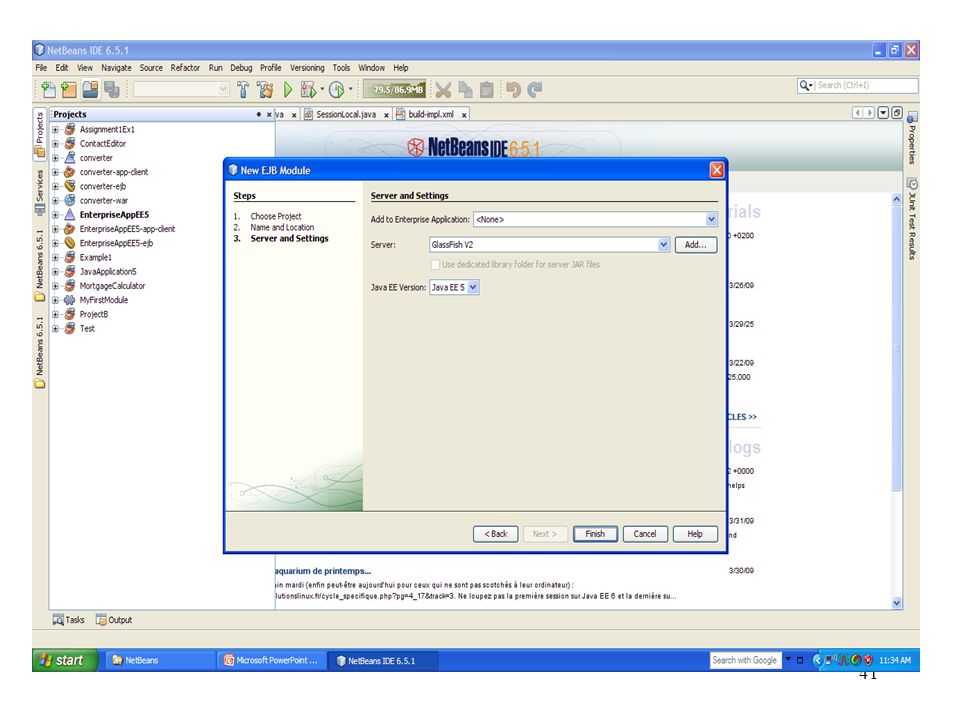This screenshot has height=720, width=960.
Task: Open the JUnit Test Results side tab
Action: 912,220
